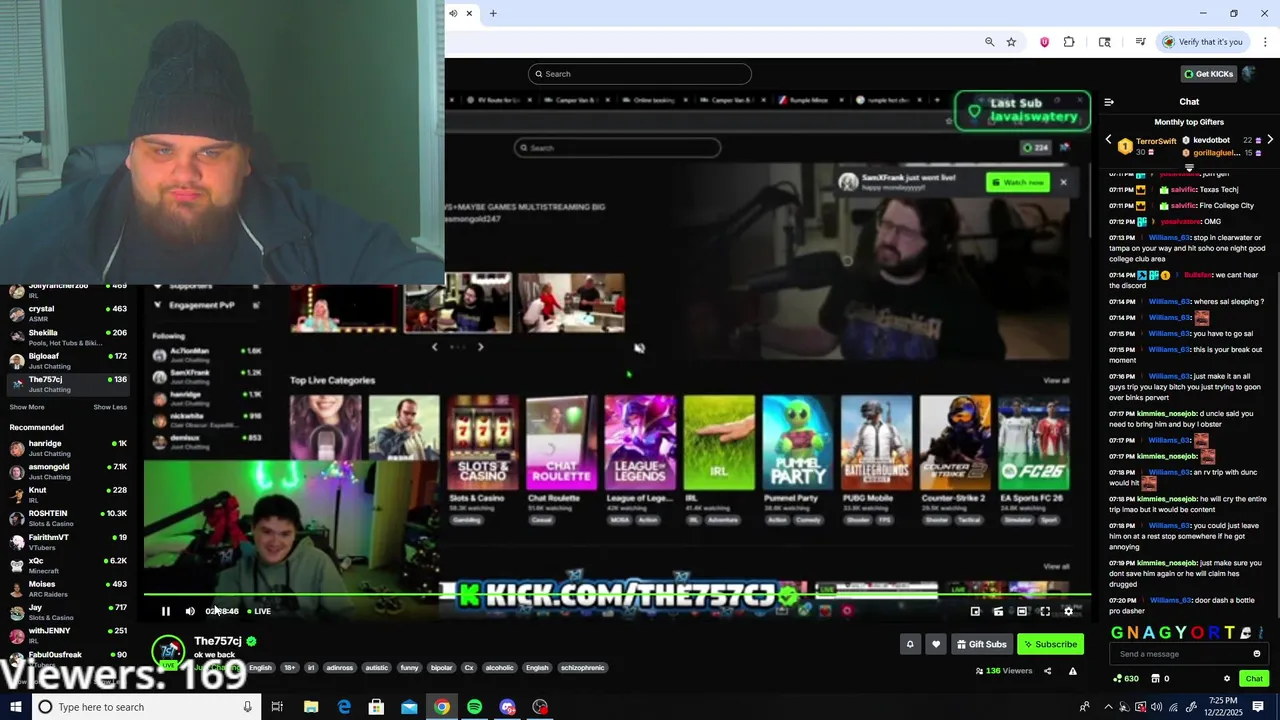Open the emoji picker in chat

(1257, 654)
